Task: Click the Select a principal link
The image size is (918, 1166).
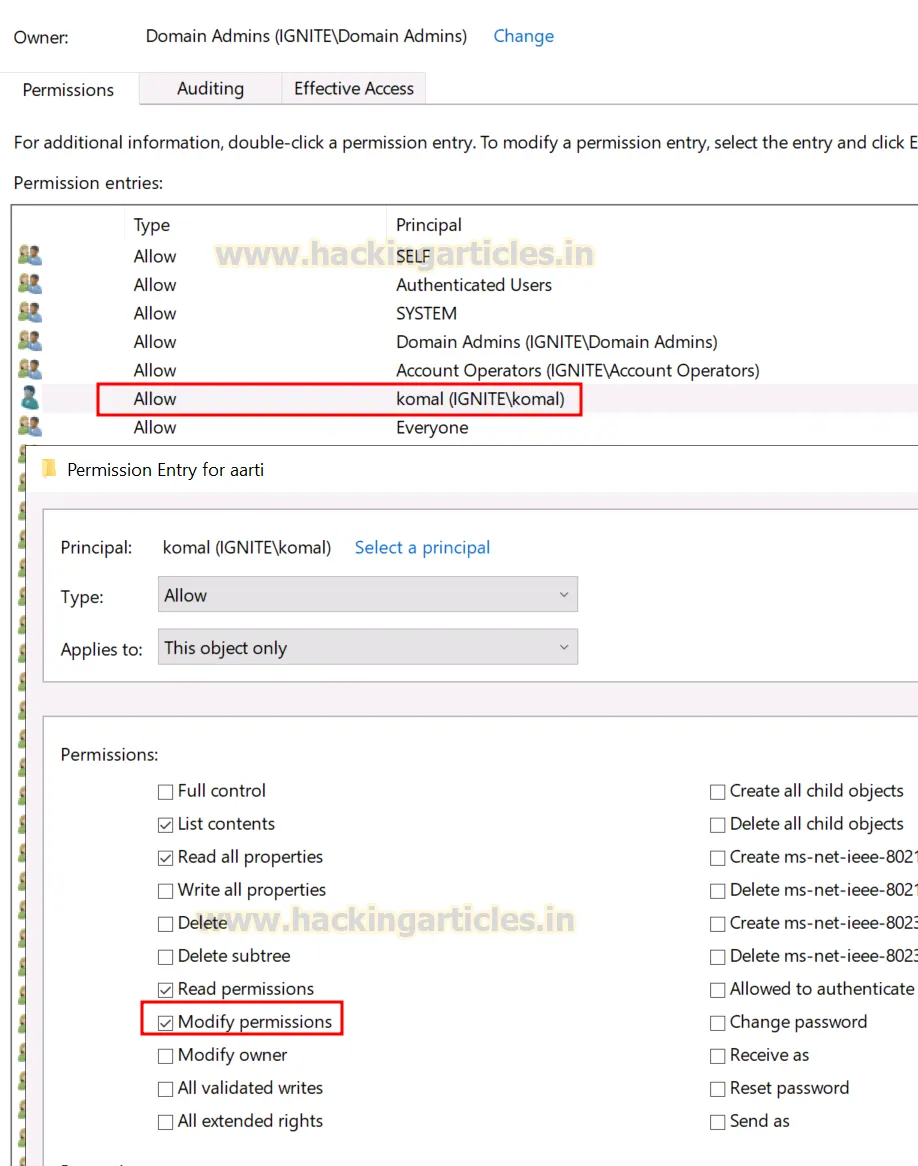Action: [x=422, y=547]
